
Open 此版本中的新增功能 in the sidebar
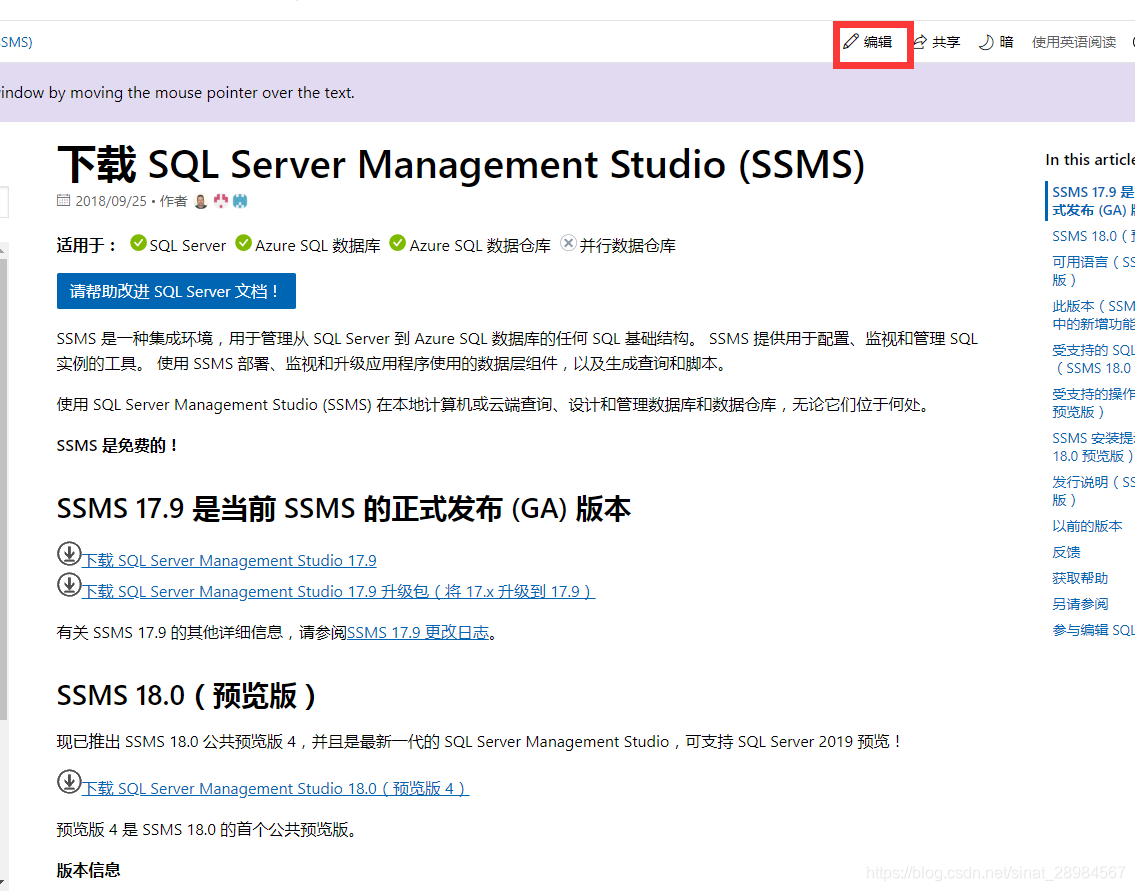pyautogui.click(x=1093, y=315)
